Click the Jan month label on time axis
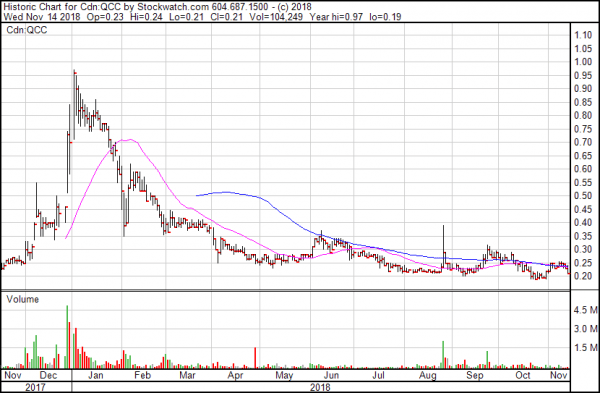The height and width of the screenshot is (393, 600). point(95,375)
